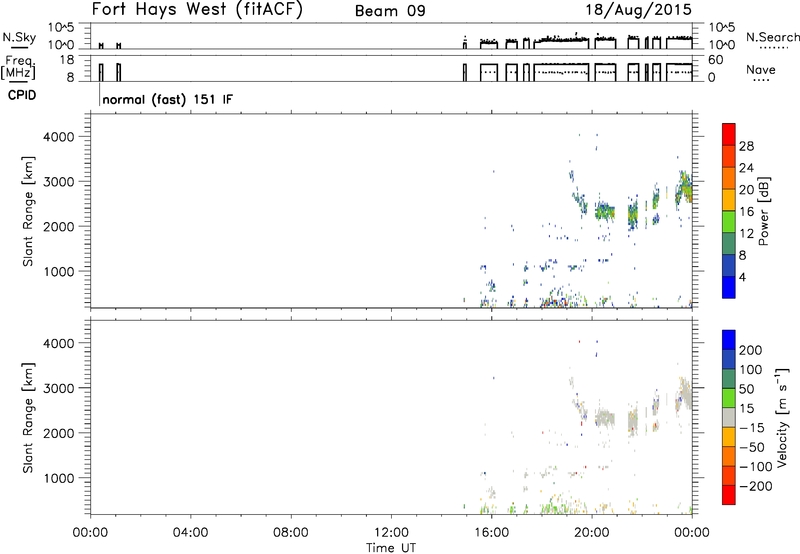Image resolution: width=800 pixels, height=554 pixels.
Task: Click the 'normal (fast) 151 IF' text
Action: point(167,99)
